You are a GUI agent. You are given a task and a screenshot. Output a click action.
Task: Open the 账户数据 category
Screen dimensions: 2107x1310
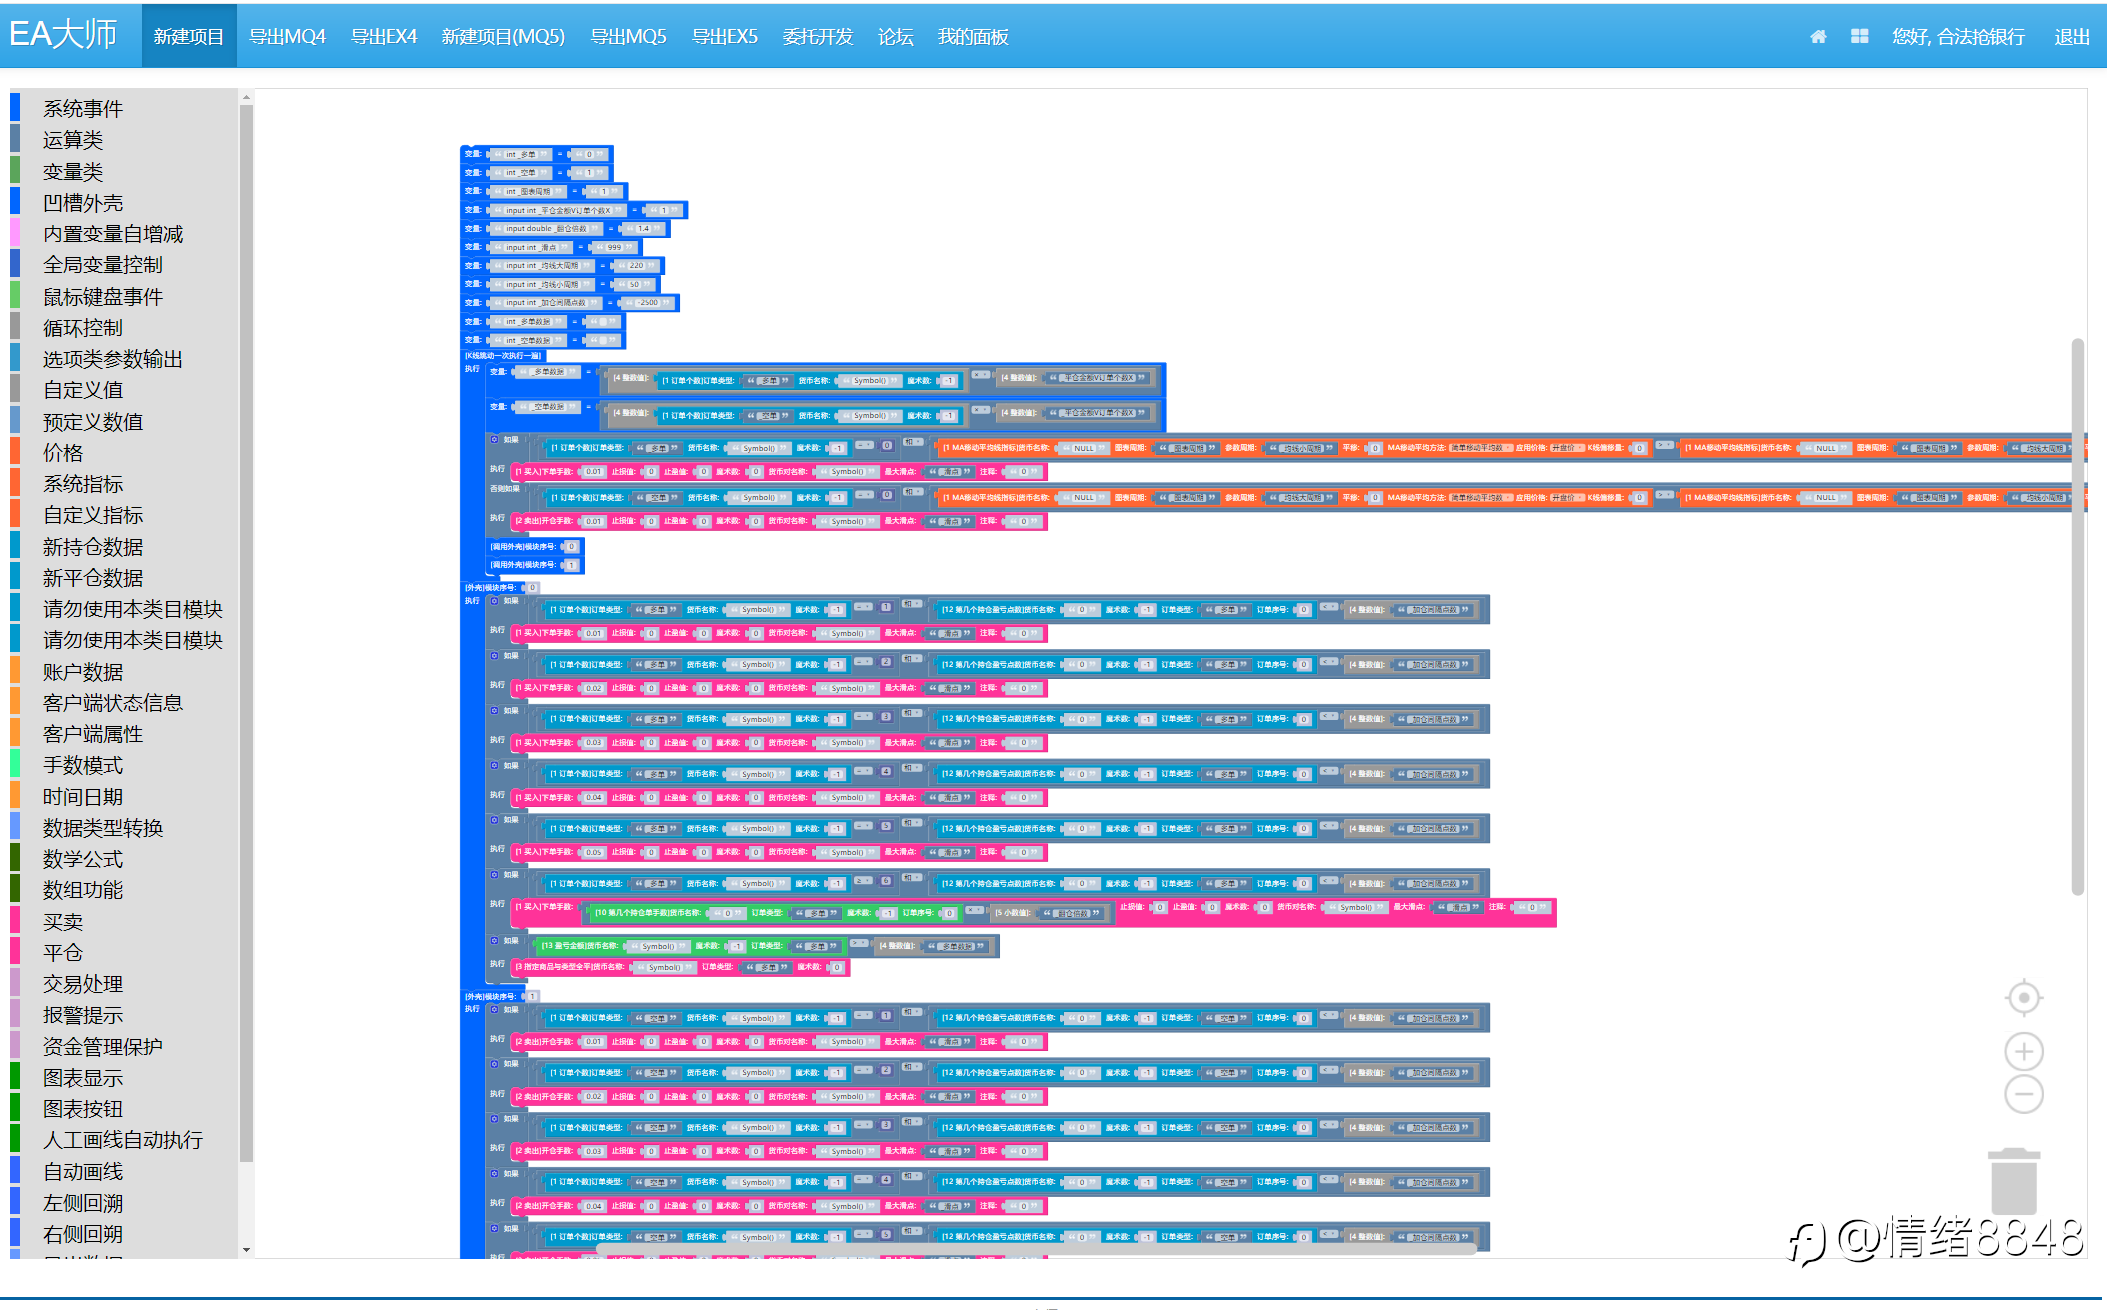pos(83,672)
